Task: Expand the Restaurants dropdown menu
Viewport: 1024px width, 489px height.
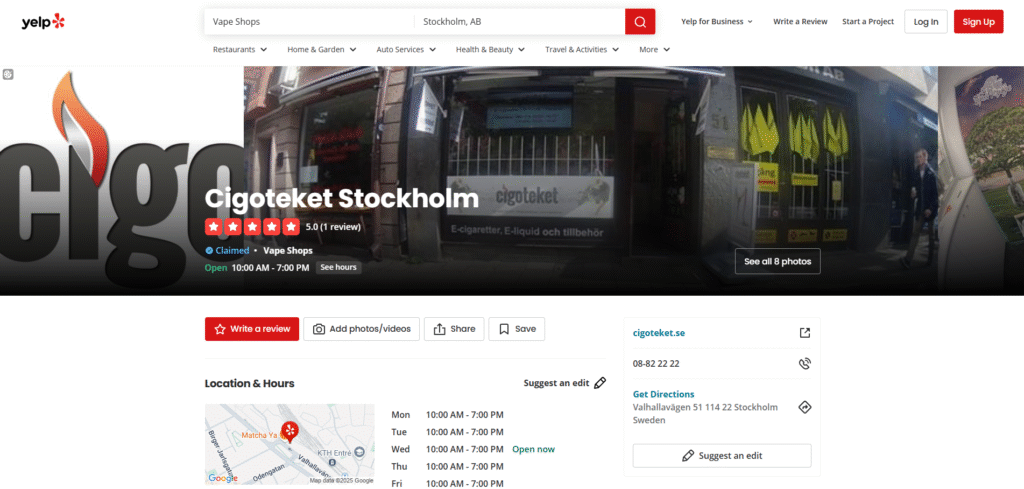Action: (240, 50)
